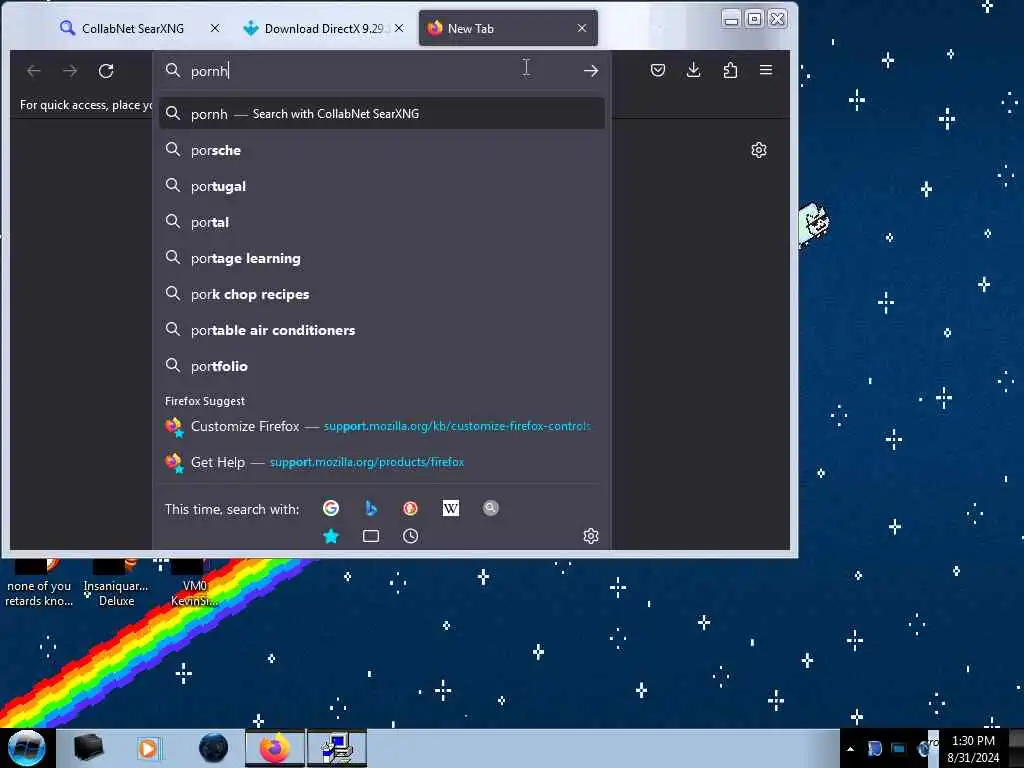1024x768 pixels.
Task: Choose Search with CollabNet SearXNG row
Action: pos(381,114)
